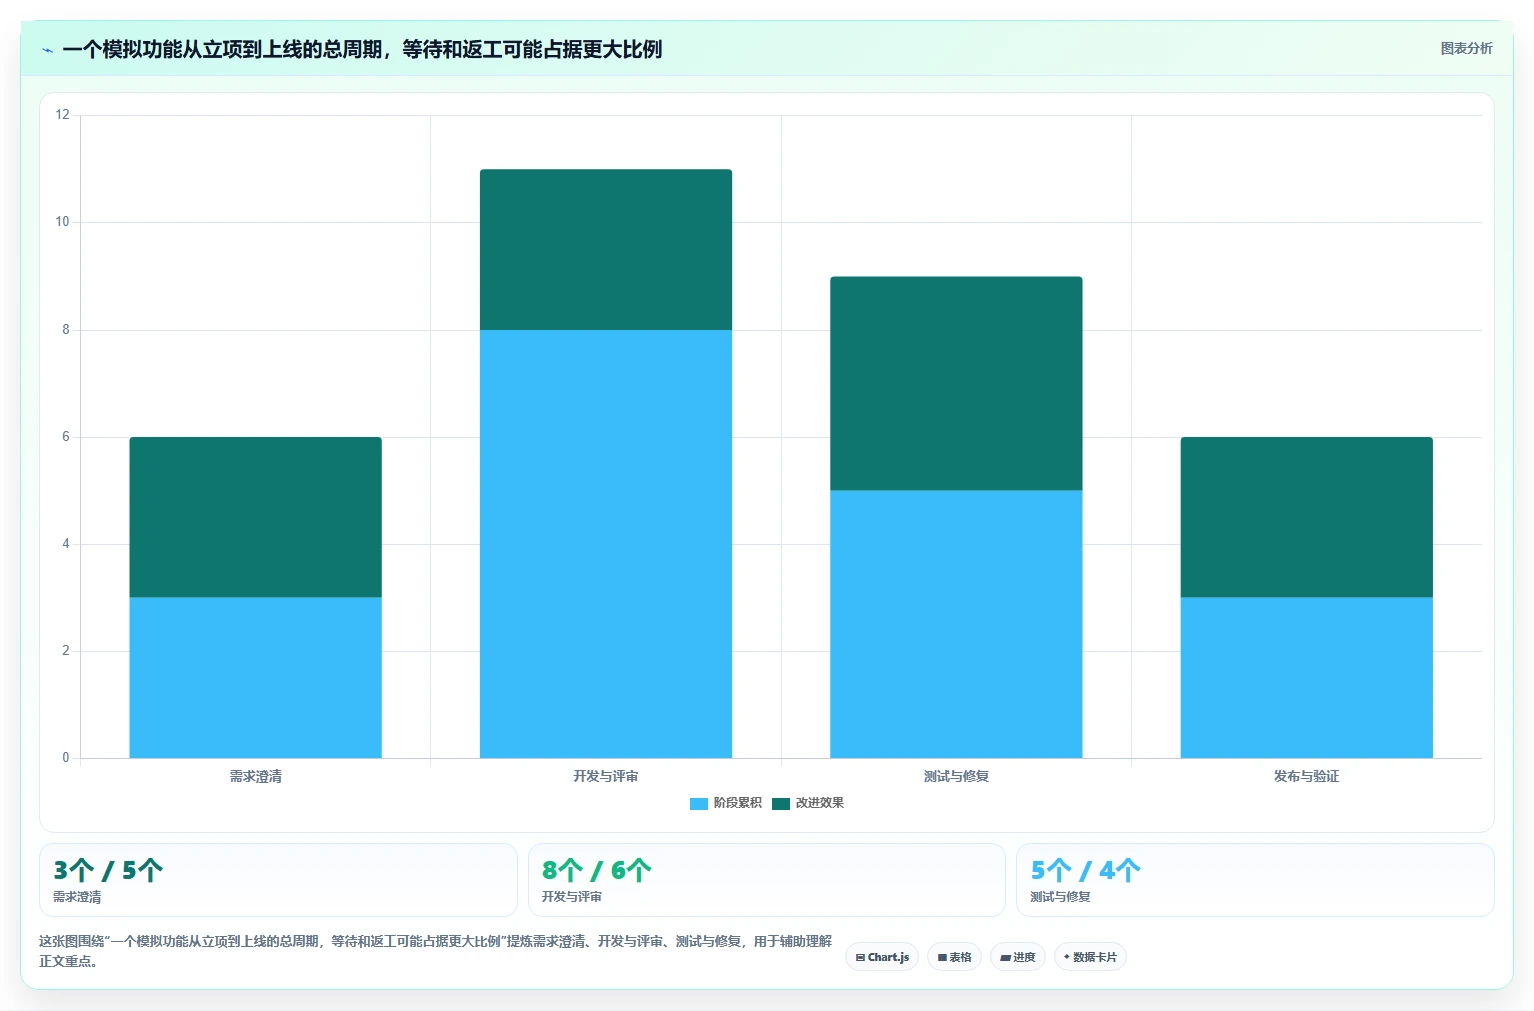Open the 8个 / 6个 开发与评审 data card
The height and width of the screenshot is (1011, 1534).
pos(766,880)
